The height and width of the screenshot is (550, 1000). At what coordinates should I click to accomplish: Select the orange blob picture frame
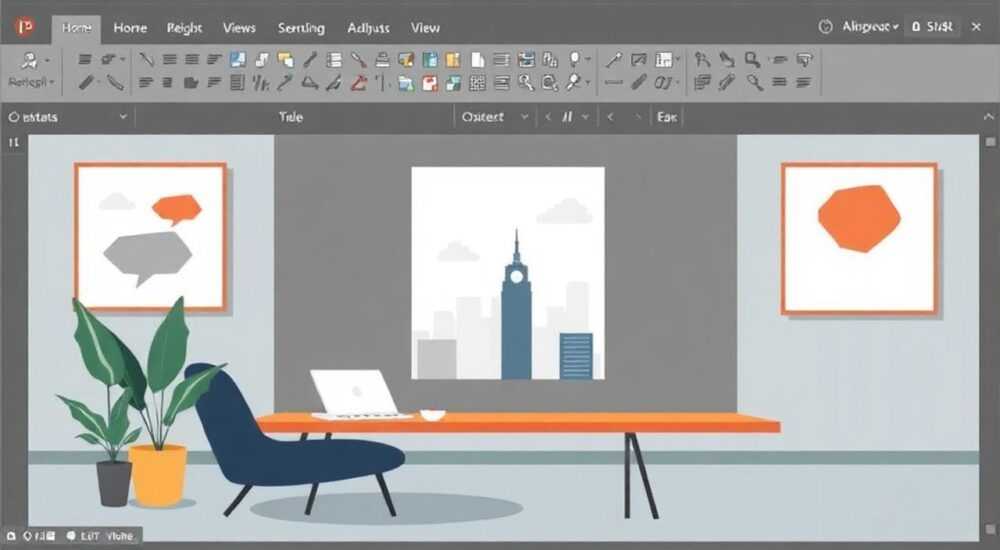coord(860,239)
